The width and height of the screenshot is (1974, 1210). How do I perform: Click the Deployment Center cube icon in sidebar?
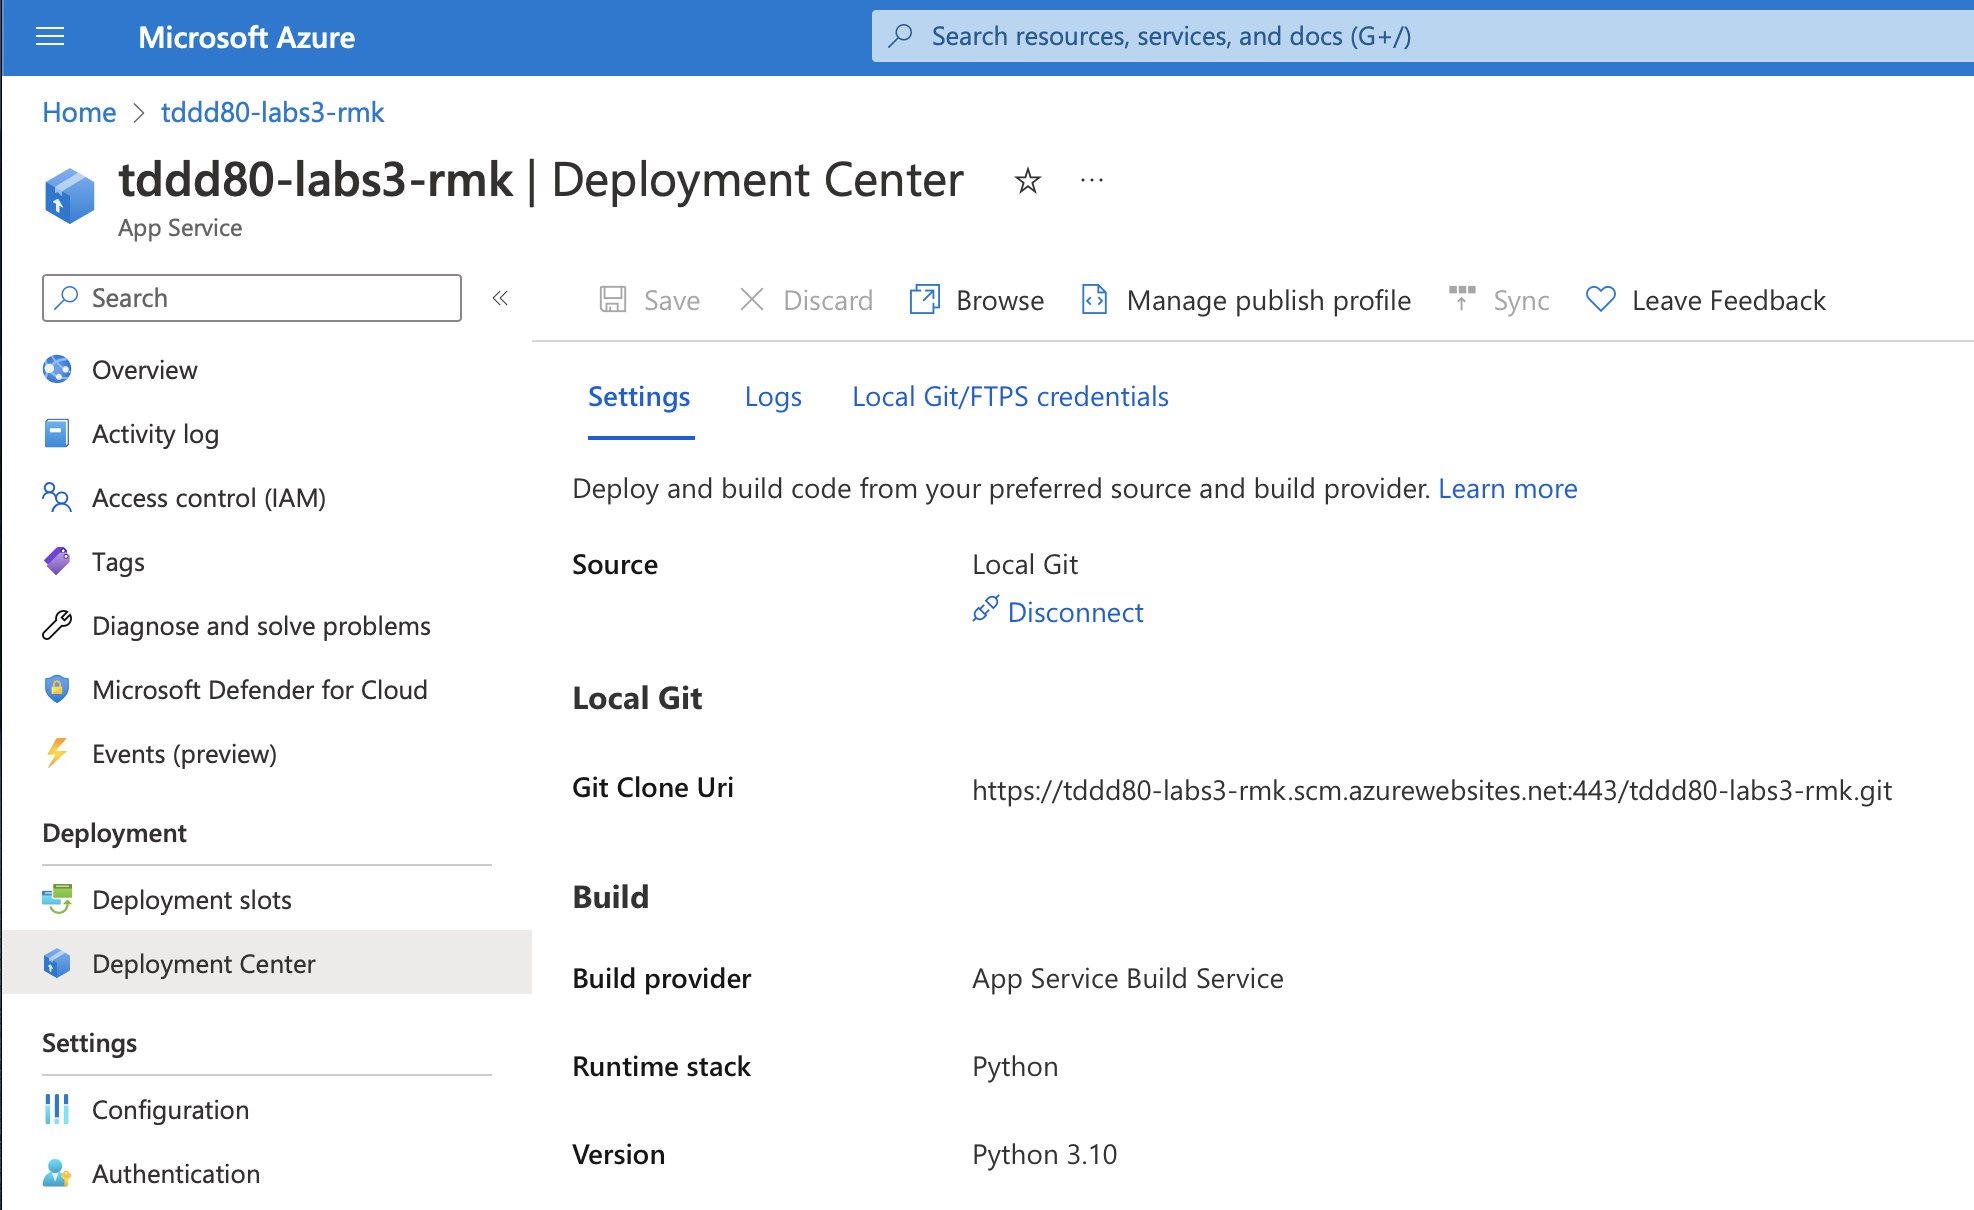click(x=57, y=963)
